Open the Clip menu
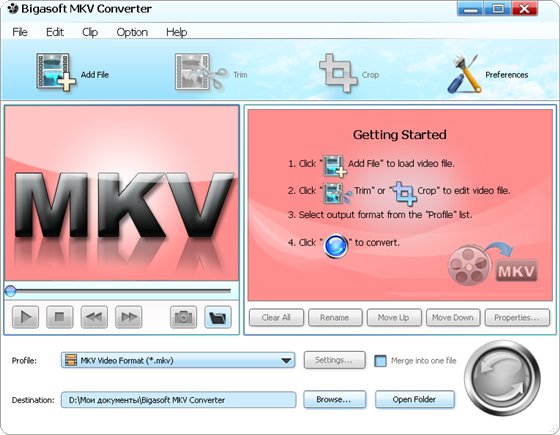 coord(90,32)
